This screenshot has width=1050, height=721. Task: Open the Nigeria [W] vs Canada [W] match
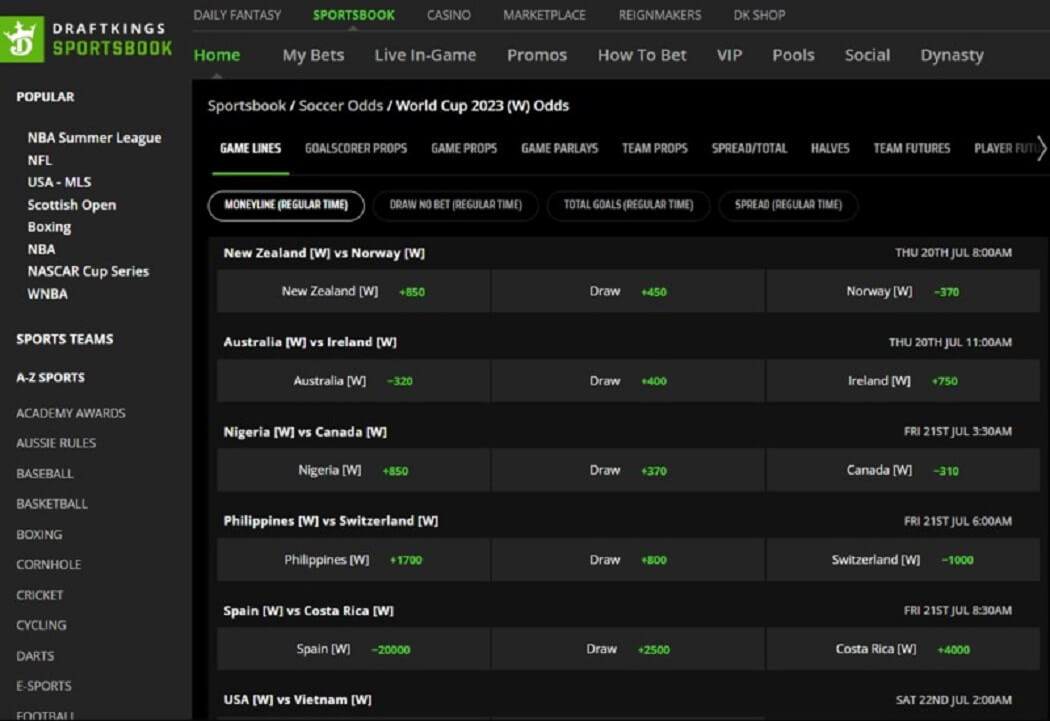[x=305, y=432]
